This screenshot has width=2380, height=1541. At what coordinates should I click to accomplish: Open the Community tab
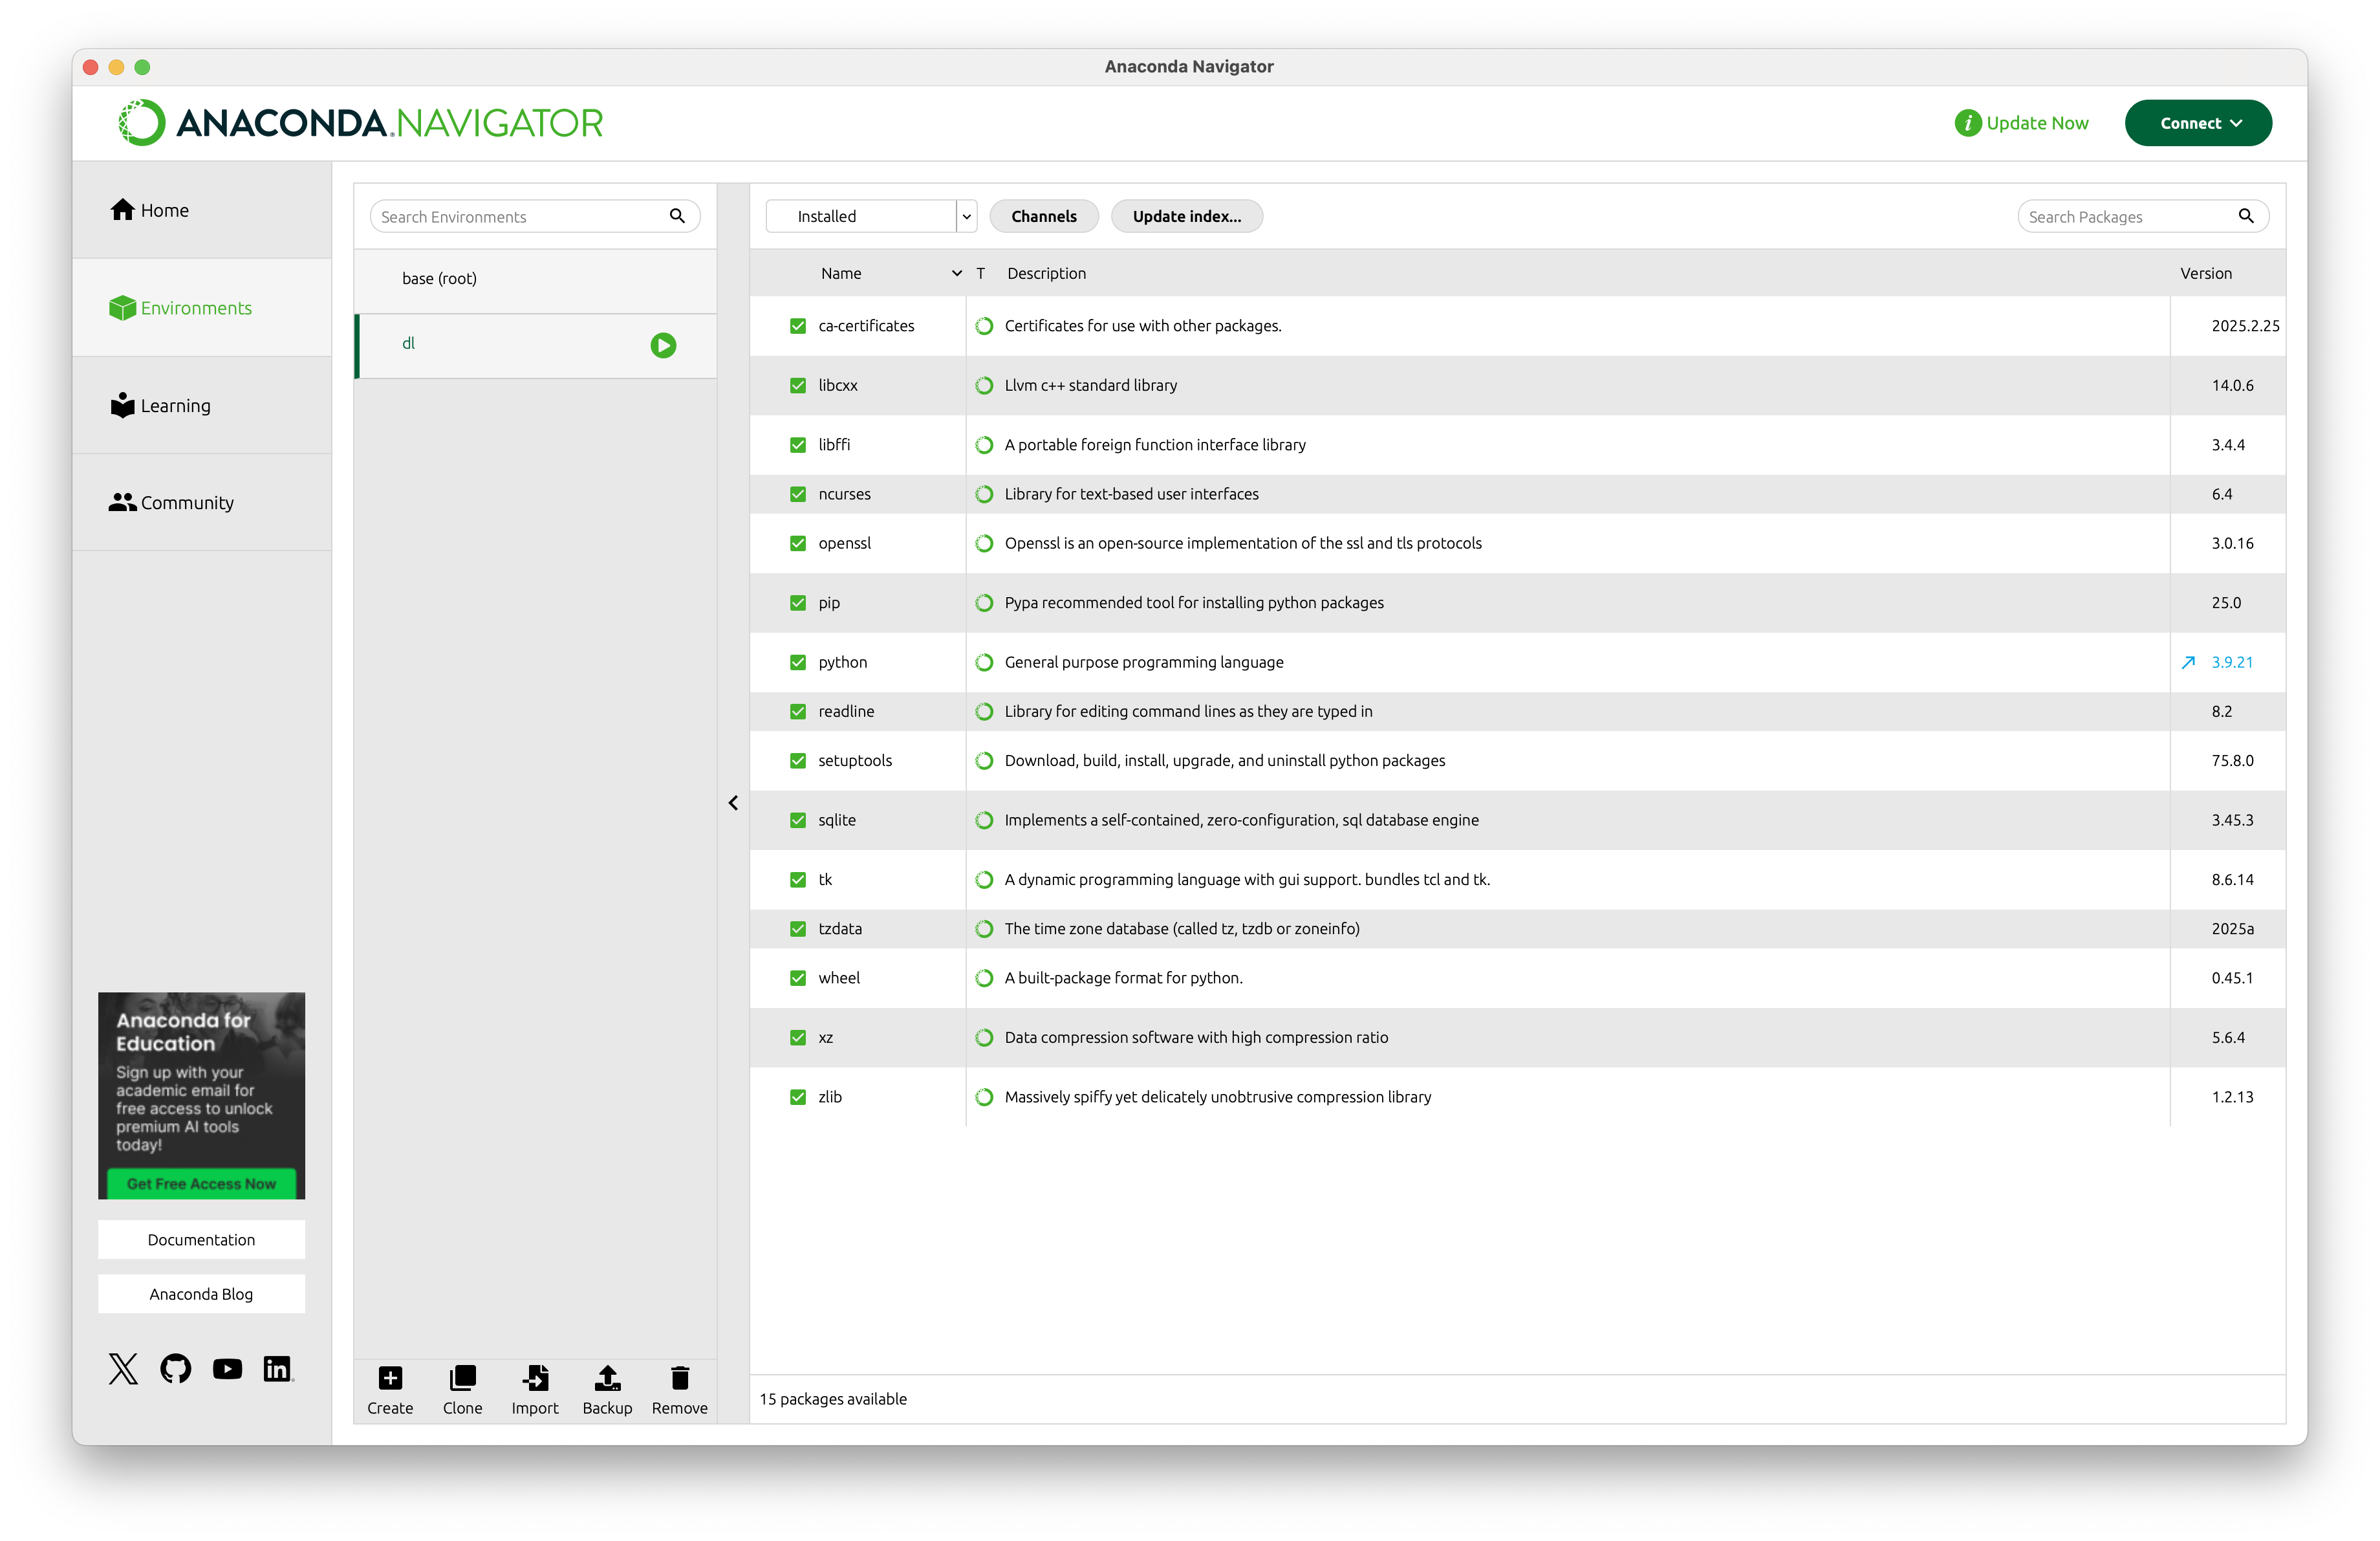202,502
